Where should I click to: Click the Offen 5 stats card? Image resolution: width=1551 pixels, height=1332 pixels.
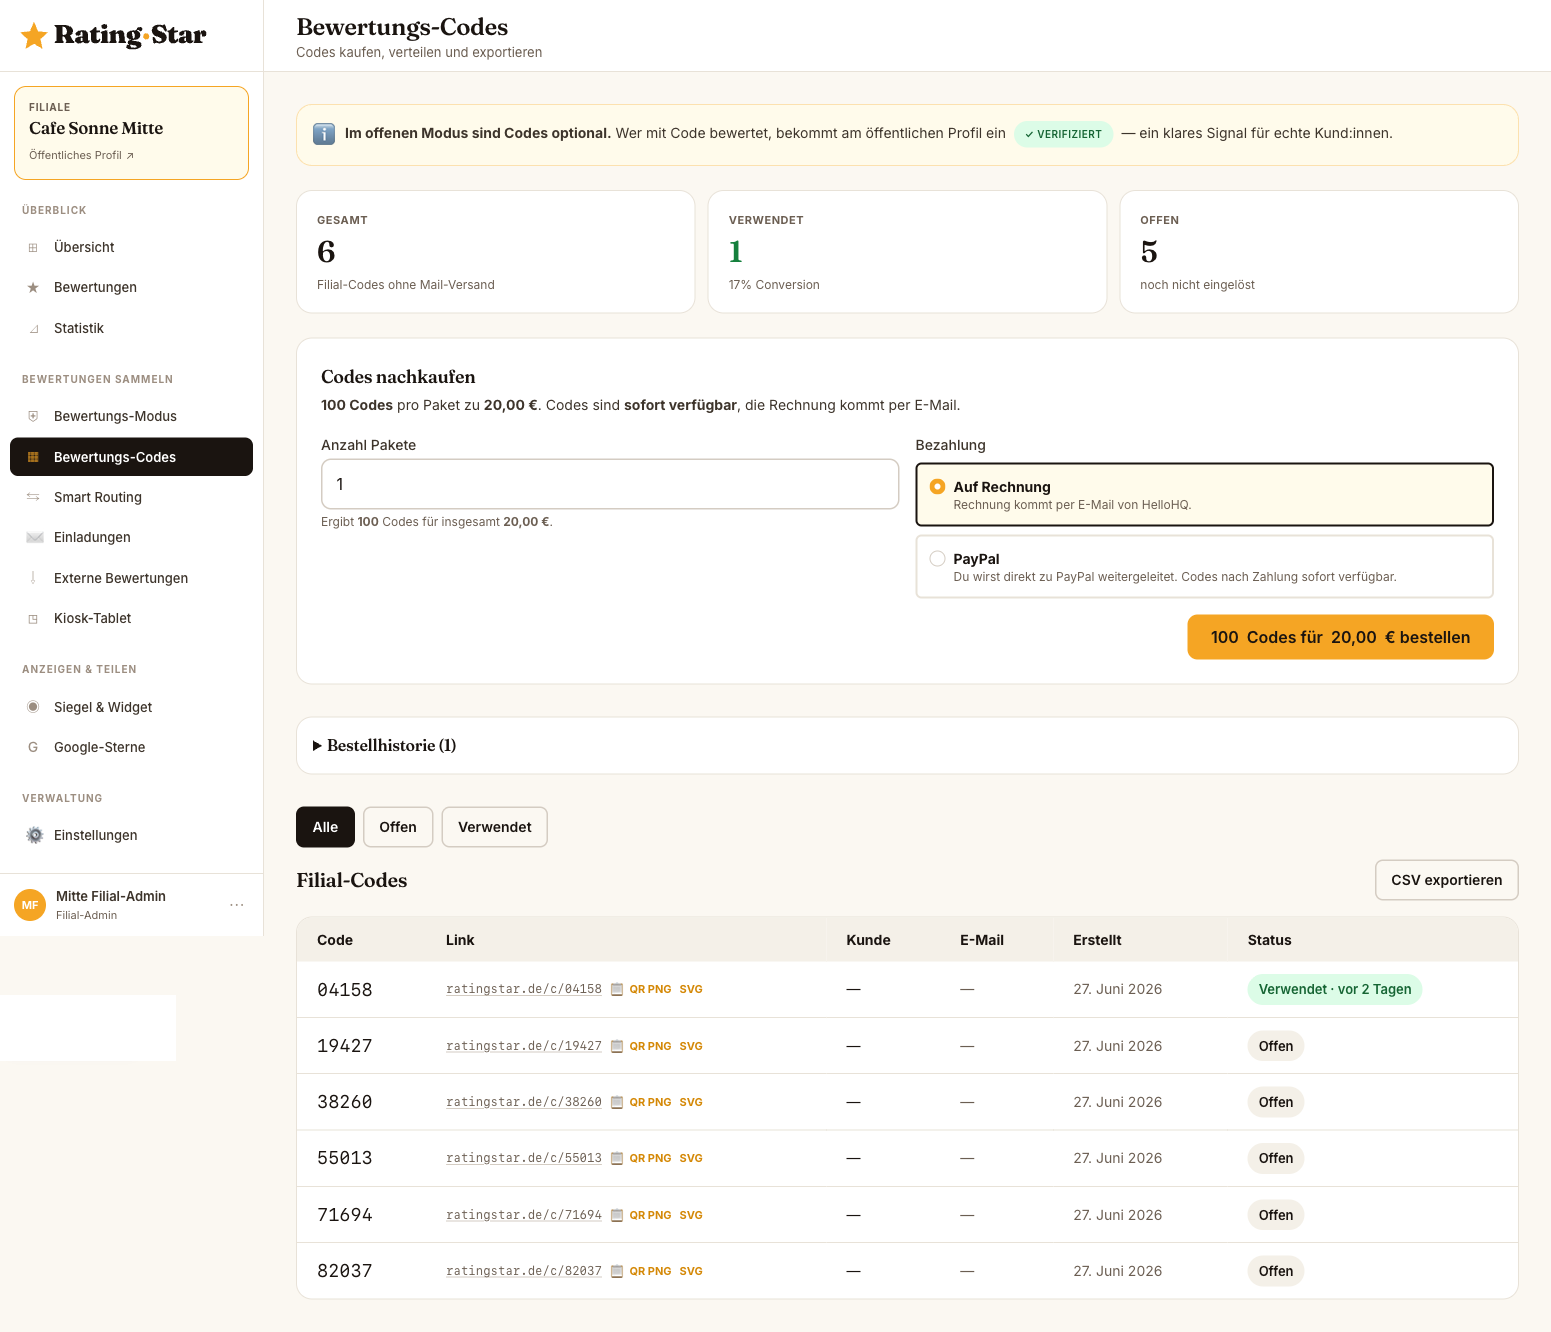(1319, 252)
